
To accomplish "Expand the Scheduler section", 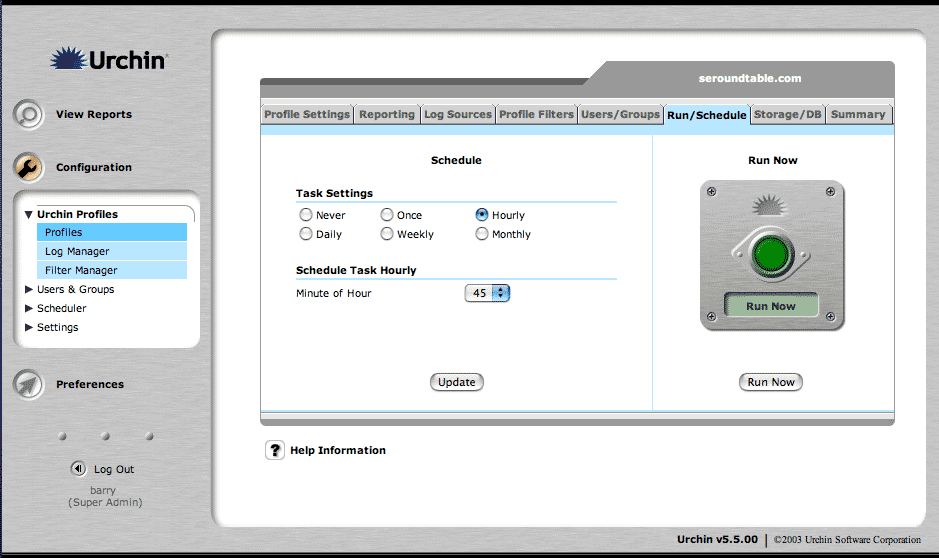I will (x=28, y=308).
